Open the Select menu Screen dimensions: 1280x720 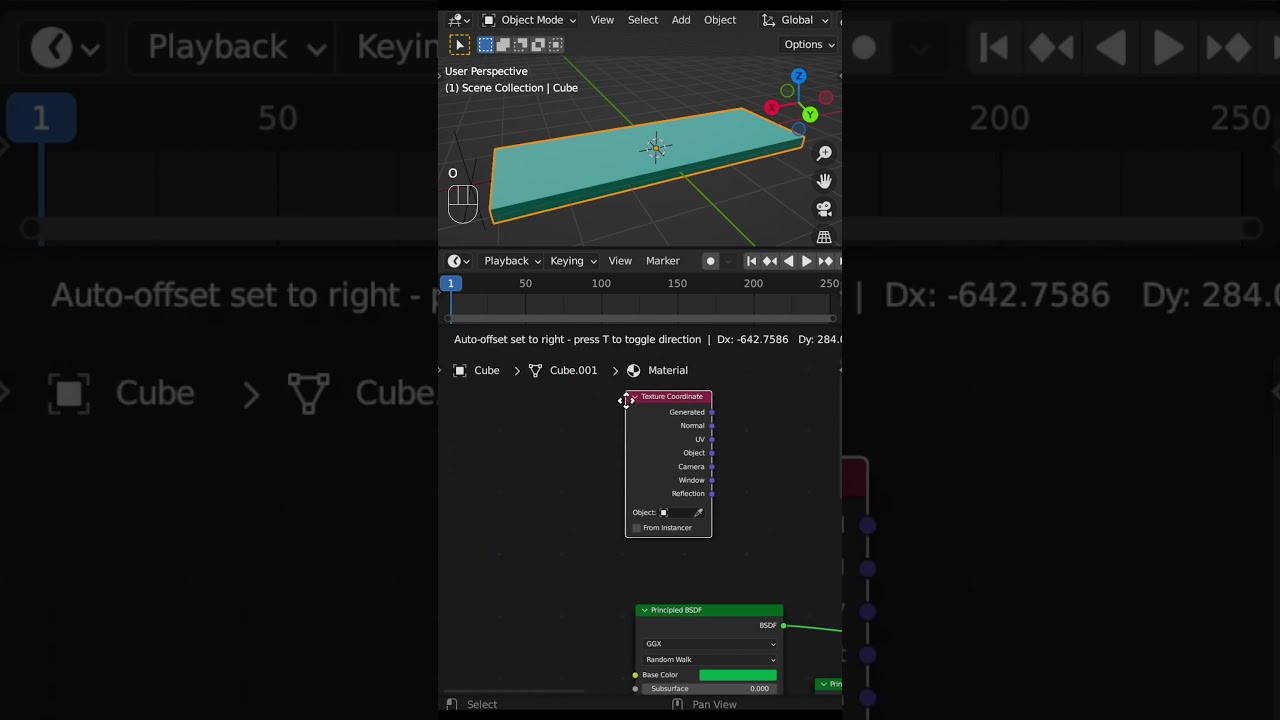(643, 20)
